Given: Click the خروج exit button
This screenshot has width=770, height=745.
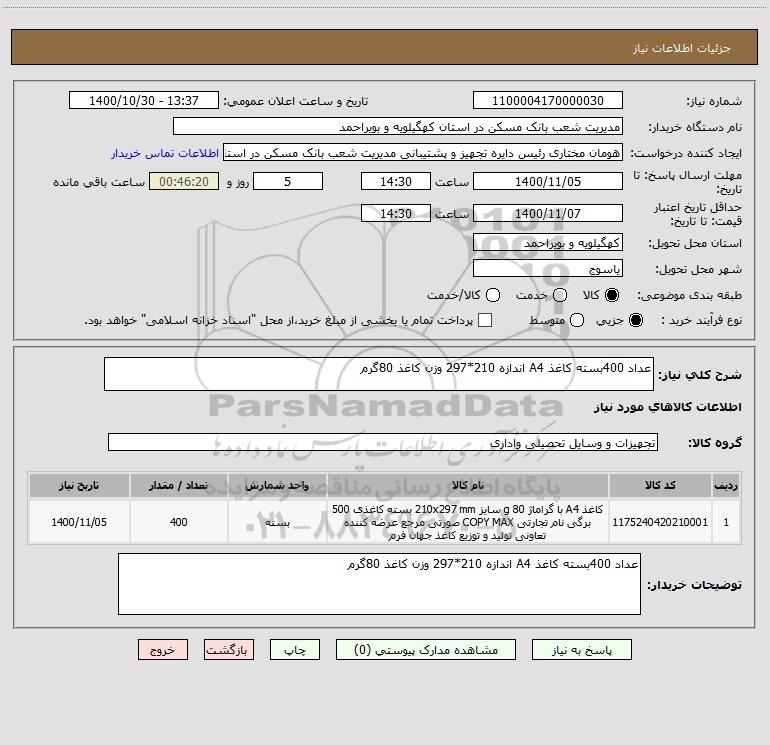Looking at the screenshot, I should pos(163,650).
